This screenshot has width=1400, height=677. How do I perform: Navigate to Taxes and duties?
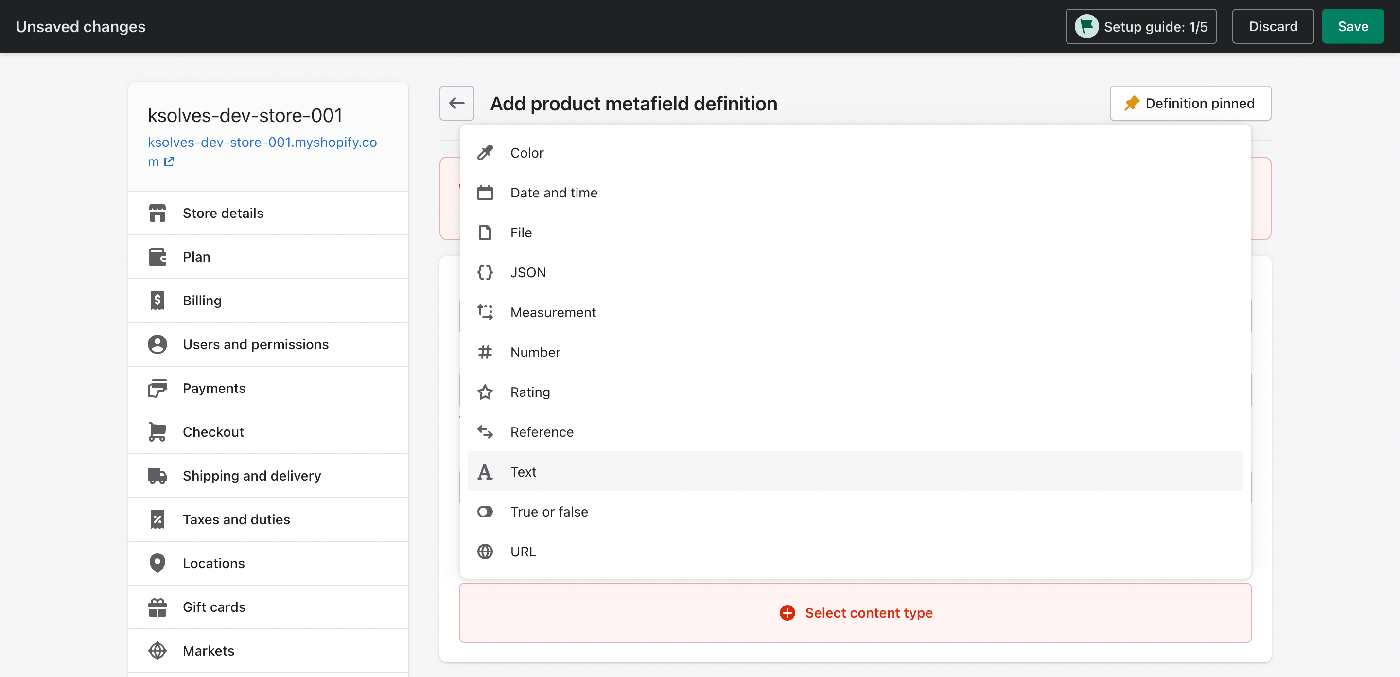click(x=268, y=520)
